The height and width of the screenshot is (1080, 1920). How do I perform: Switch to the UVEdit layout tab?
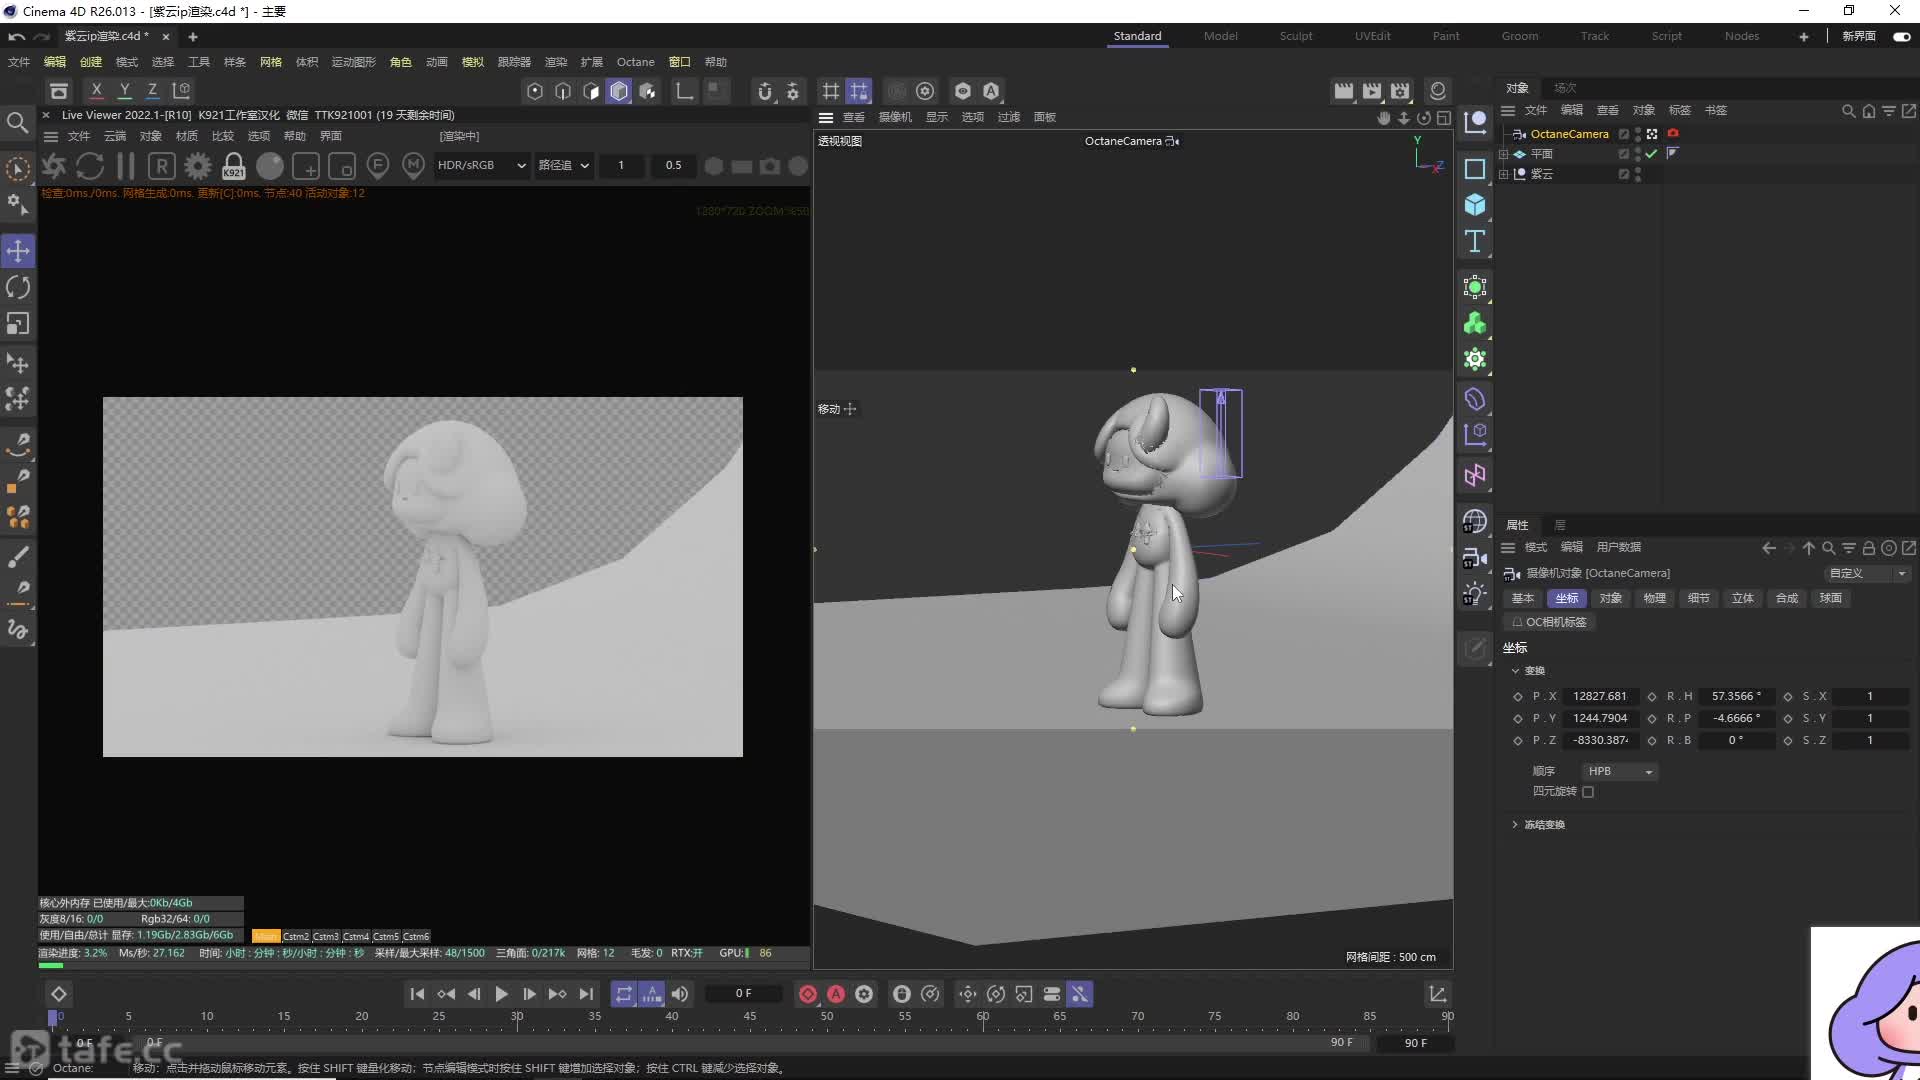(x=1373, y=36)
